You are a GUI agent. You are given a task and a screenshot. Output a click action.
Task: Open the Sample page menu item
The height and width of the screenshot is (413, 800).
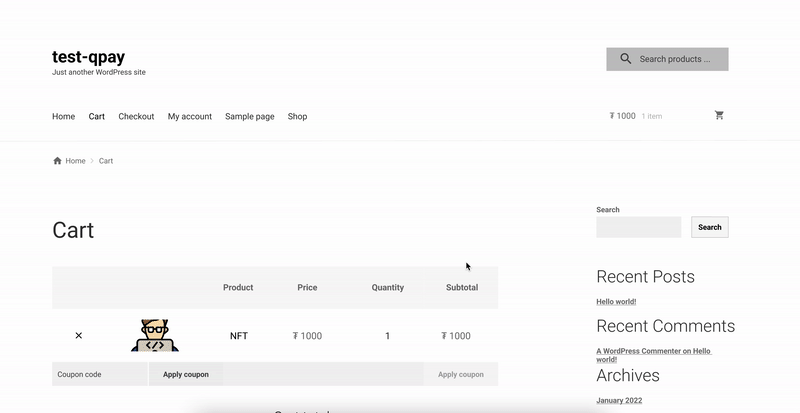coord(249,116)
